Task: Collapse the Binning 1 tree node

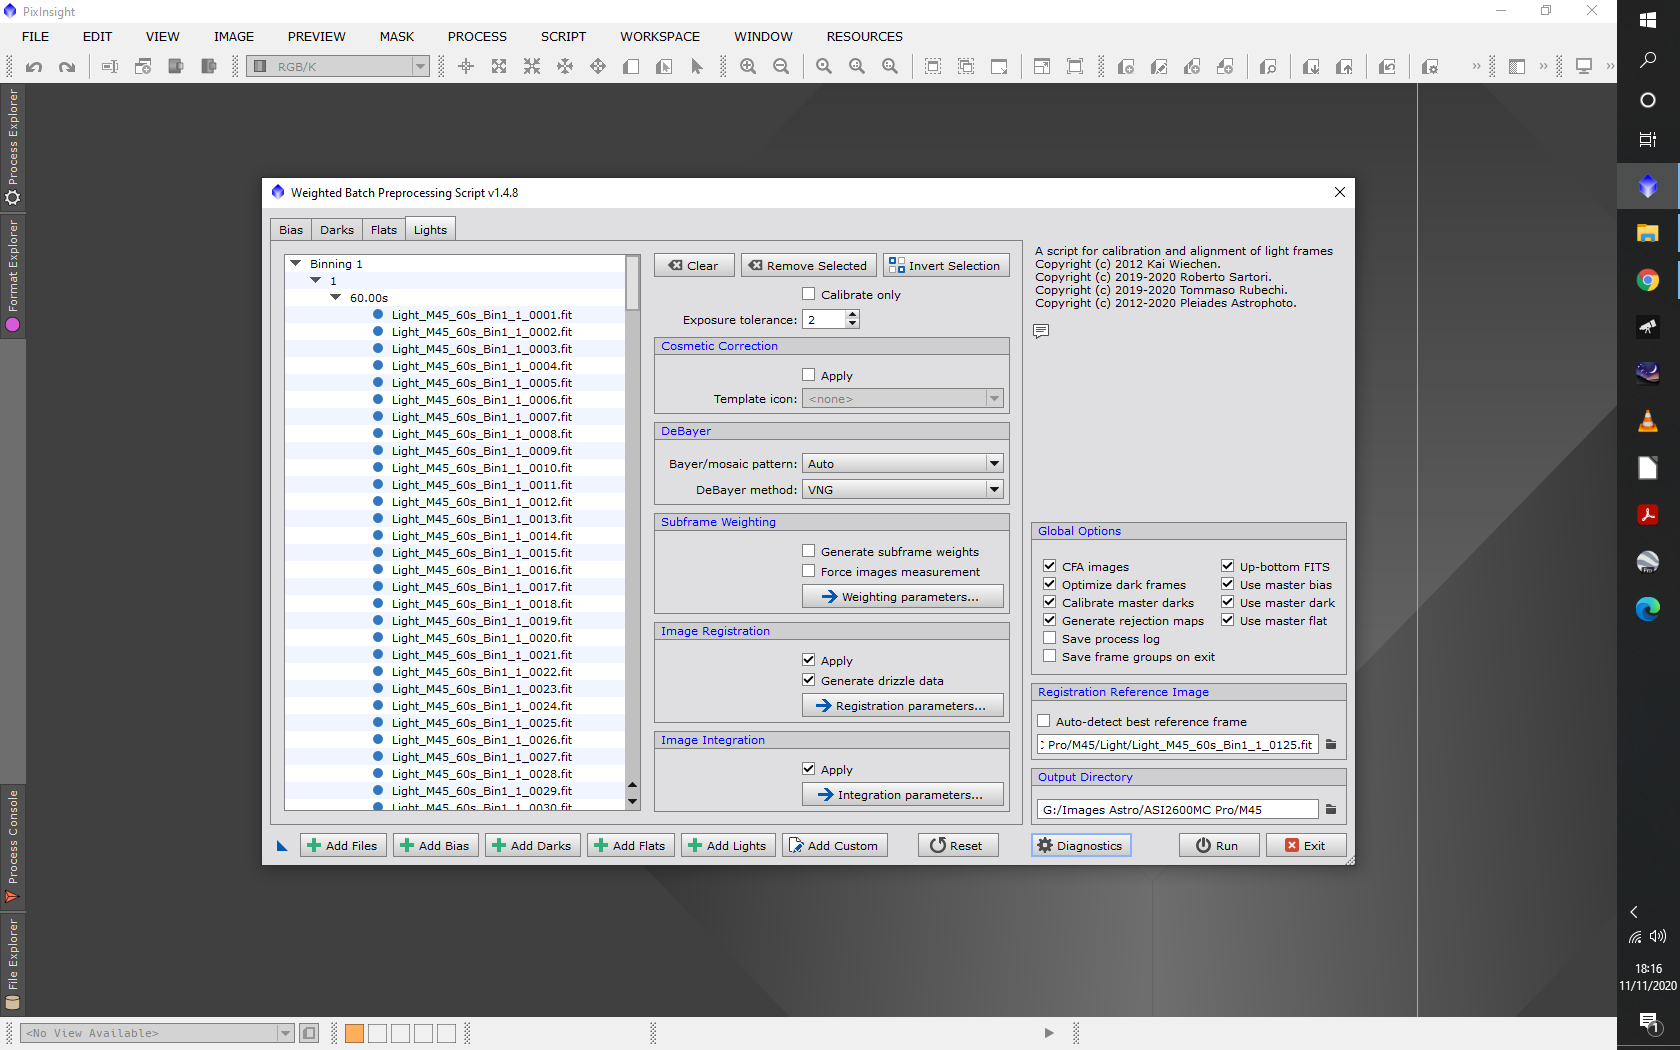Action: [x=296, y=264]
